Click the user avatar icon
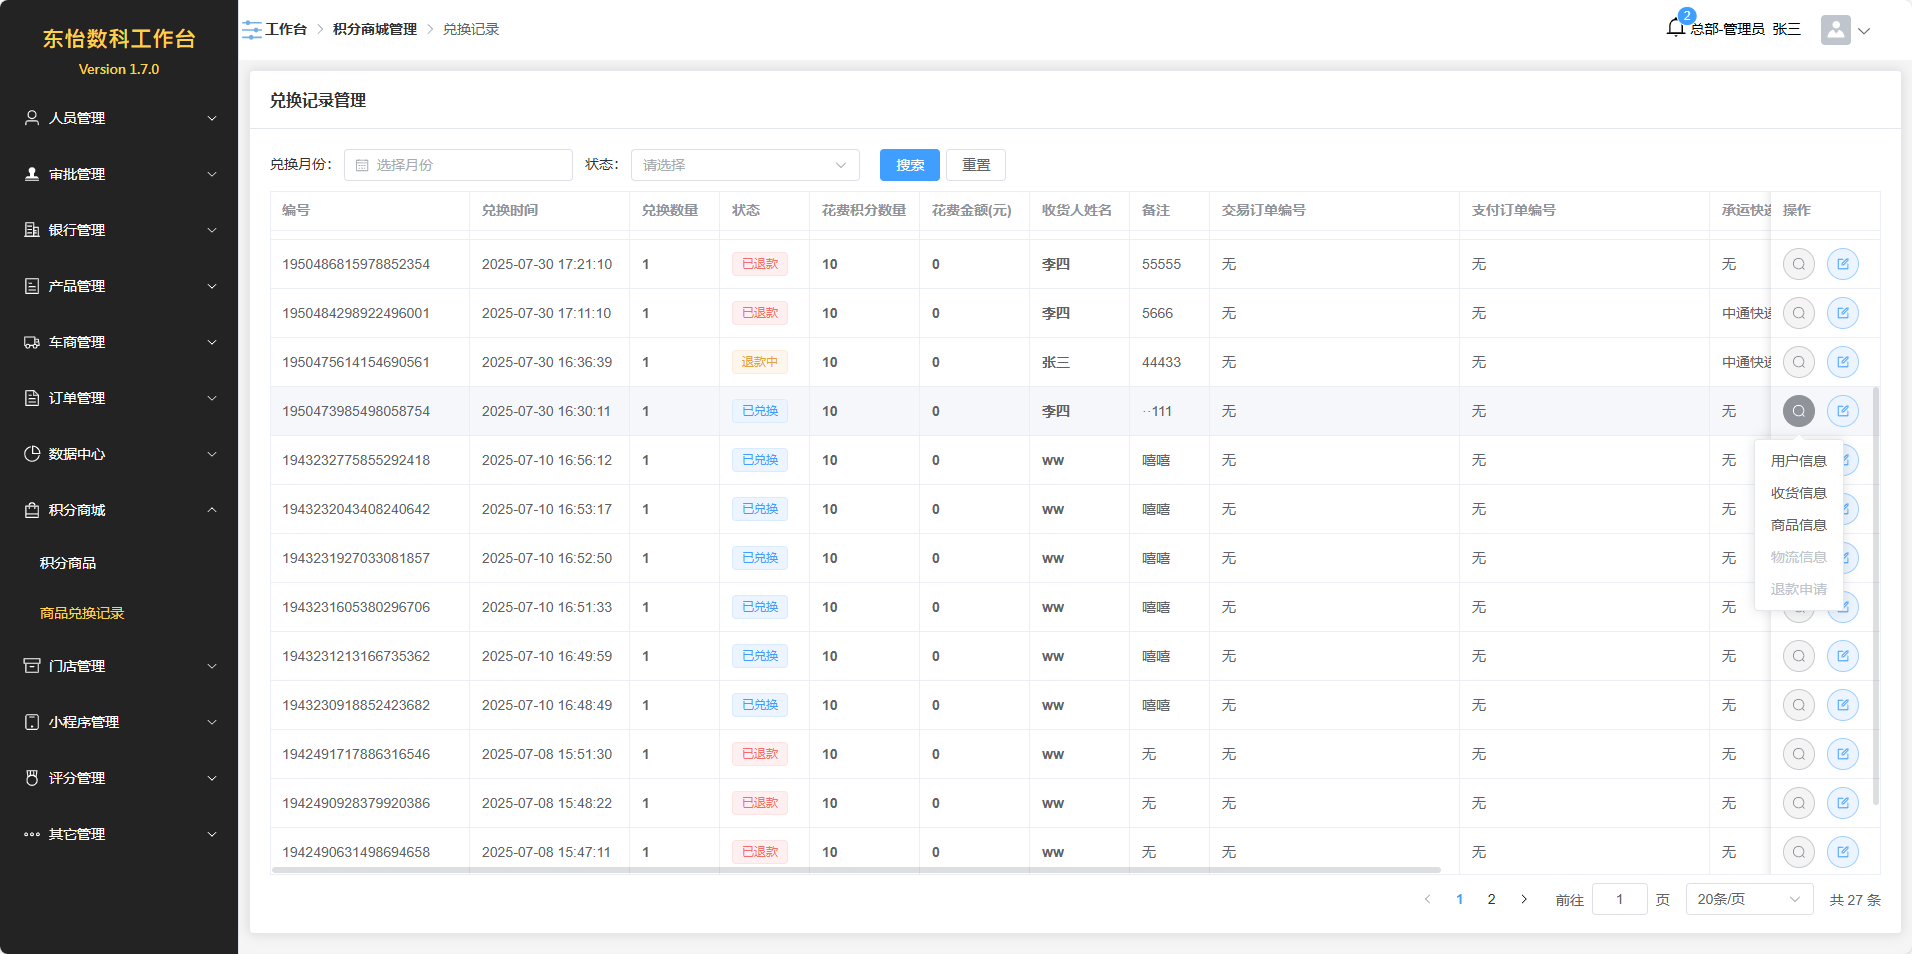Screen dimensions: 1912x954 coord(1835,30)
